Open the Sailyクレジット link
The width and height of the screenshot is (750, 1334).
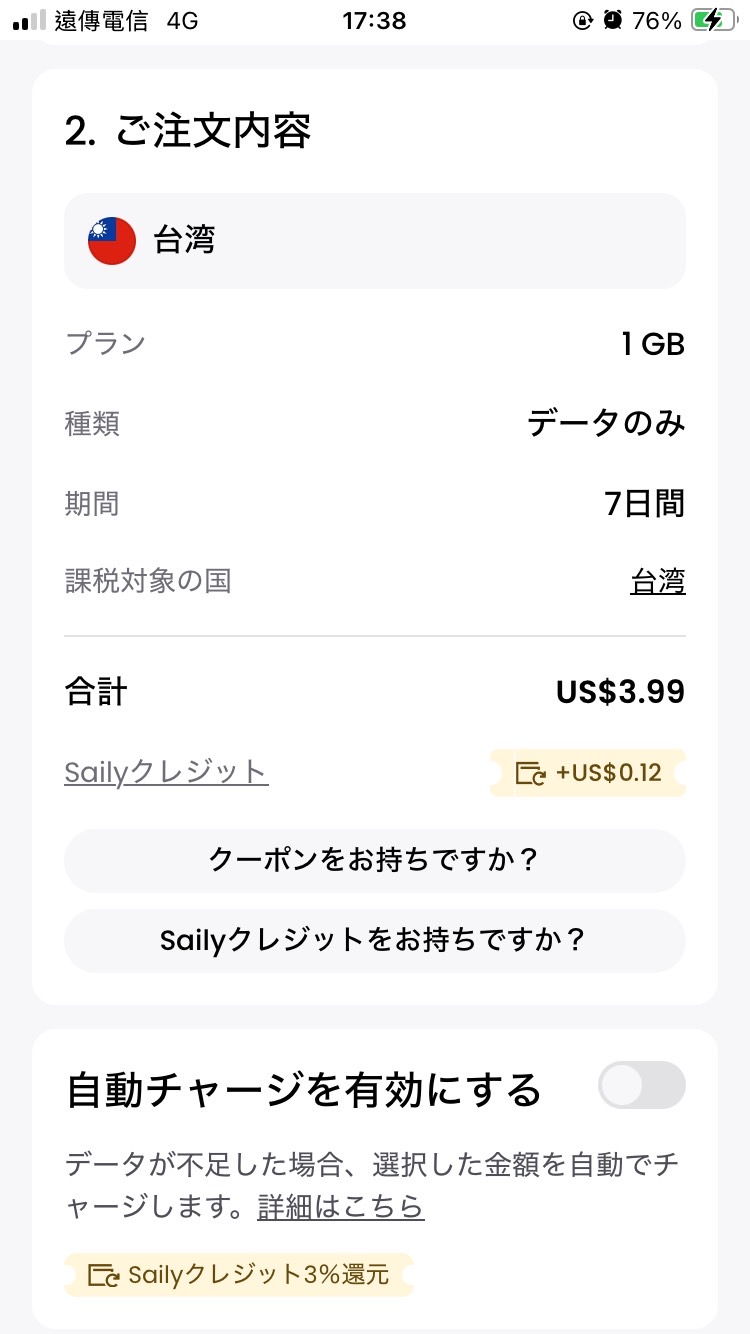point(166,772)
